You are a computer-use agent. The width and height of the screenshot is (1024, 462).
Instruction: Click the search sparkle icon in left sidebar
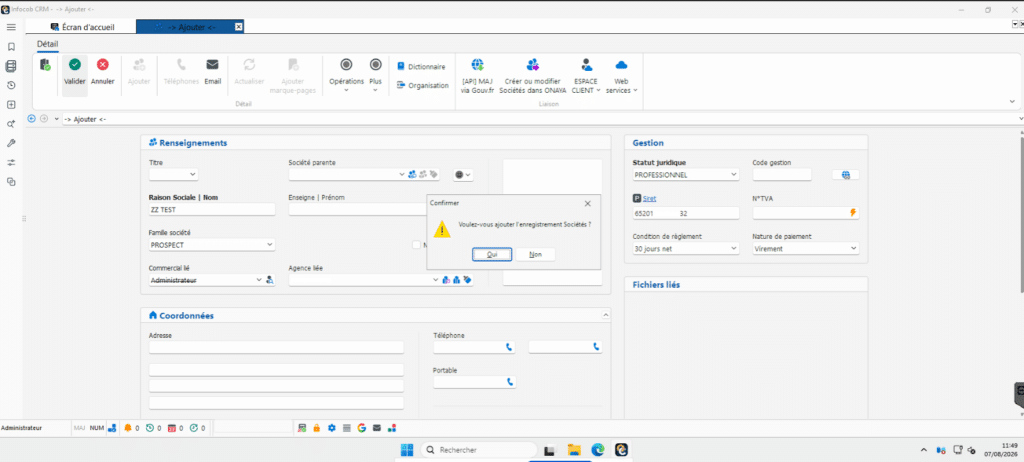(x=11, y=124)
